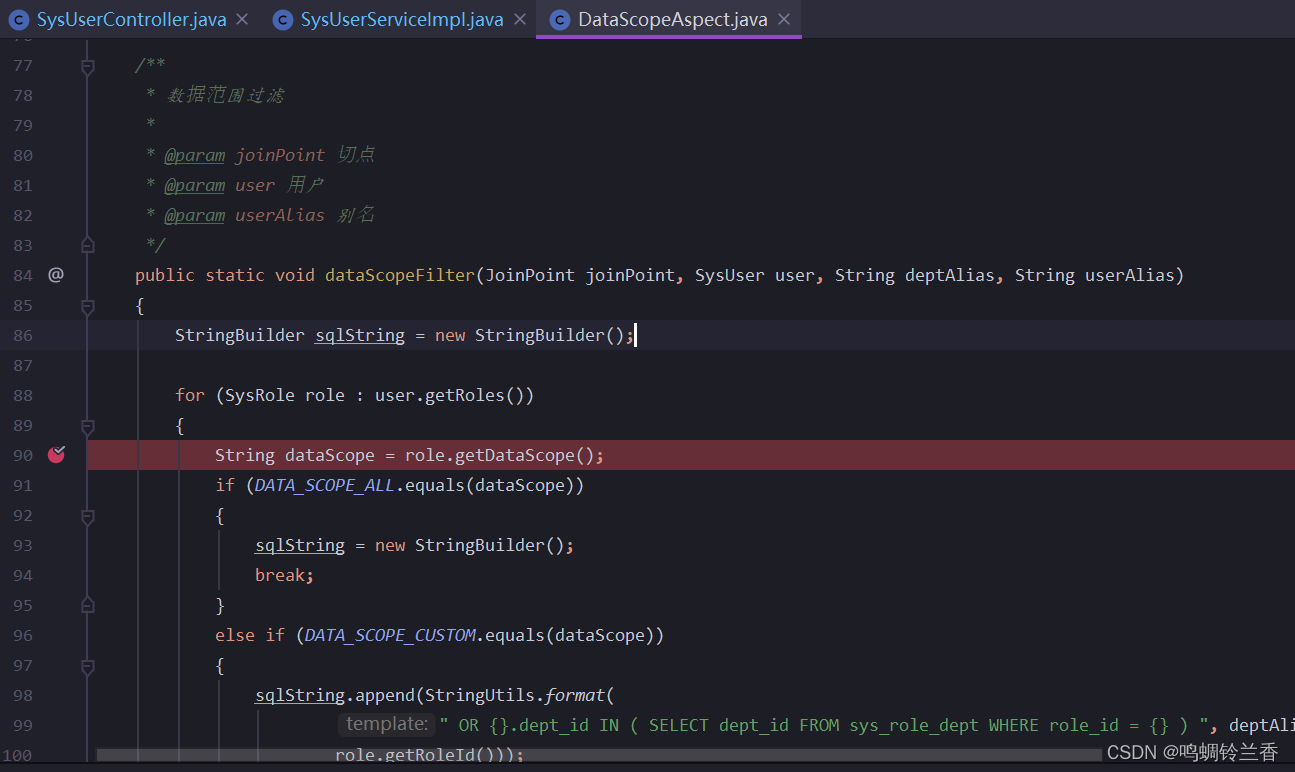The height and width of the screenshot is (772, 1295).
Task: Switch to the SysUserController.java tab
Action: click(131, 19)
